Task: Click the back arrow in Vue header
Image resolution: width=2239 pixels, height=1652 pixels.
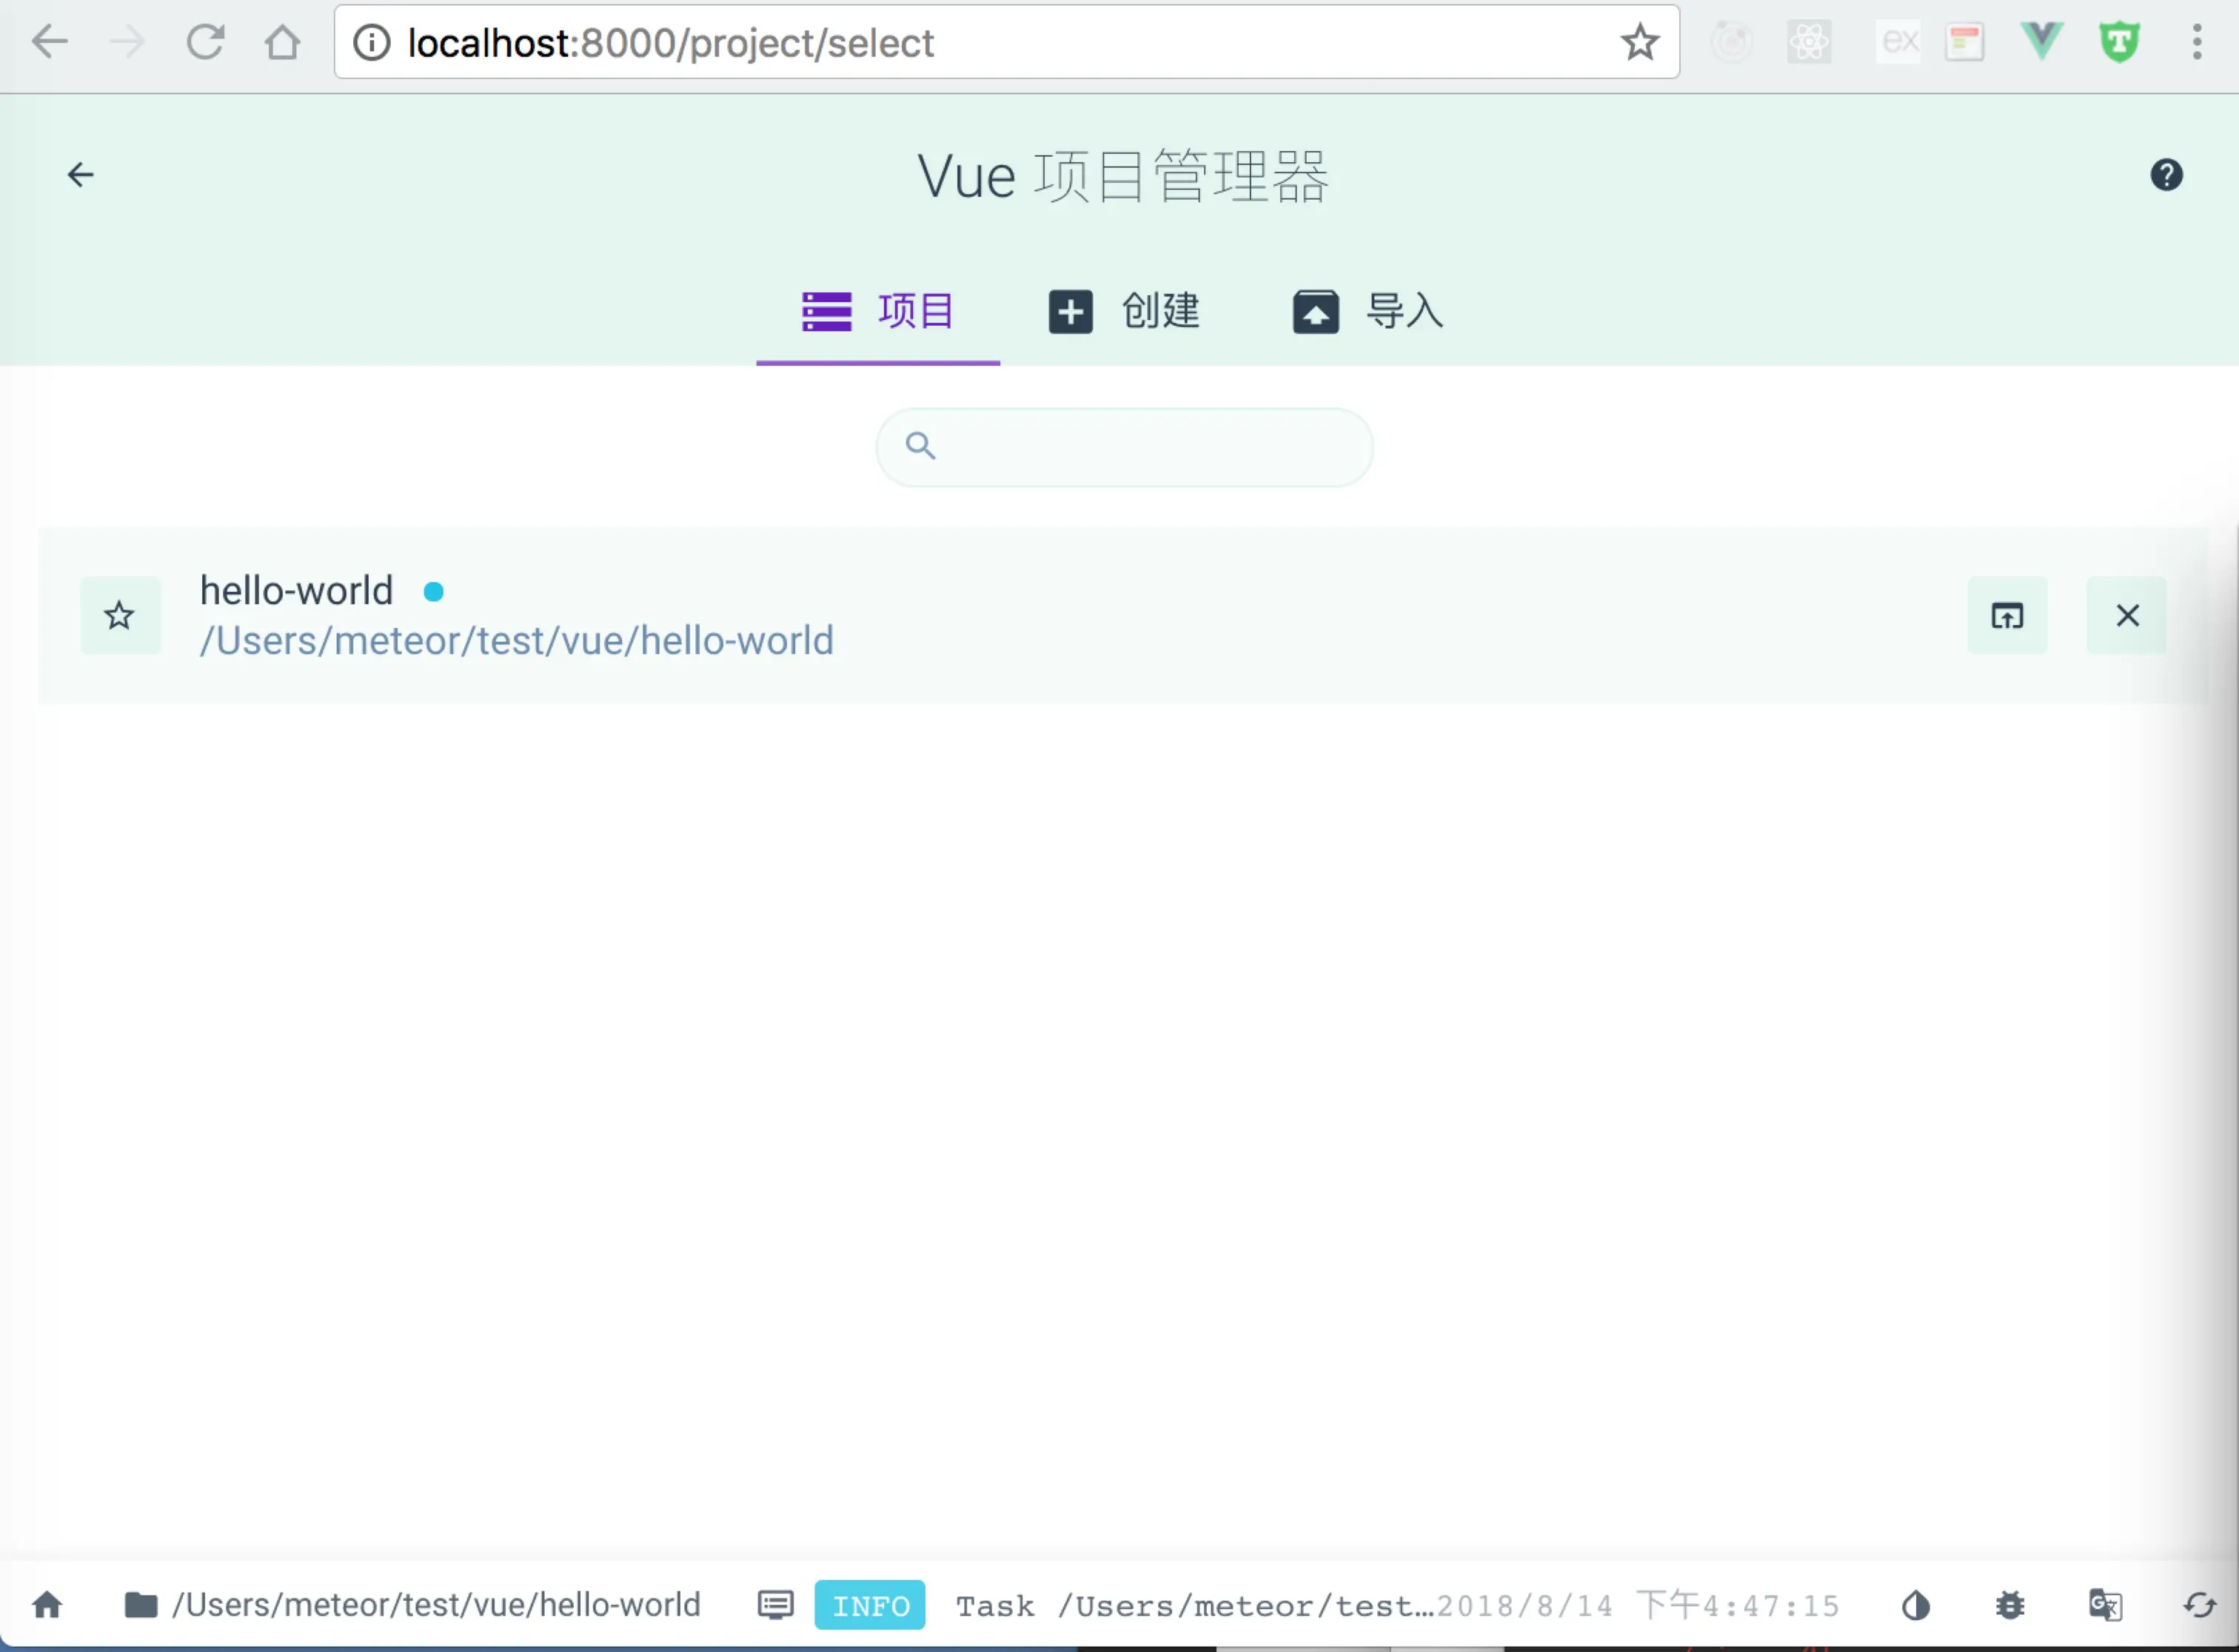Action: (x=80, y=175)
